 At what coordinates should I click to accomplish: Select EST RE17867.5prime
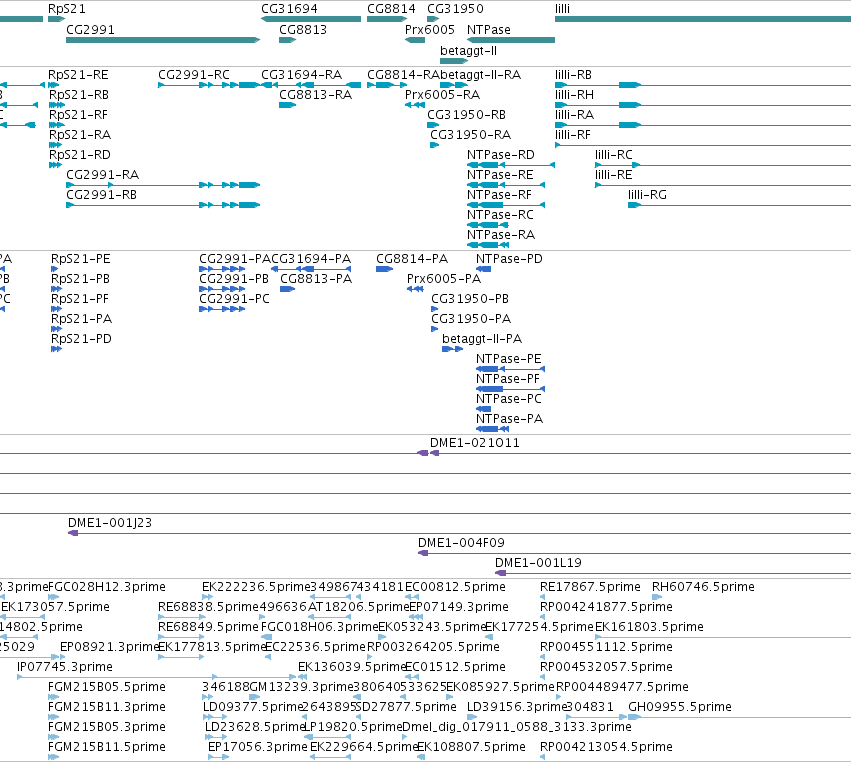pos(544,597)
